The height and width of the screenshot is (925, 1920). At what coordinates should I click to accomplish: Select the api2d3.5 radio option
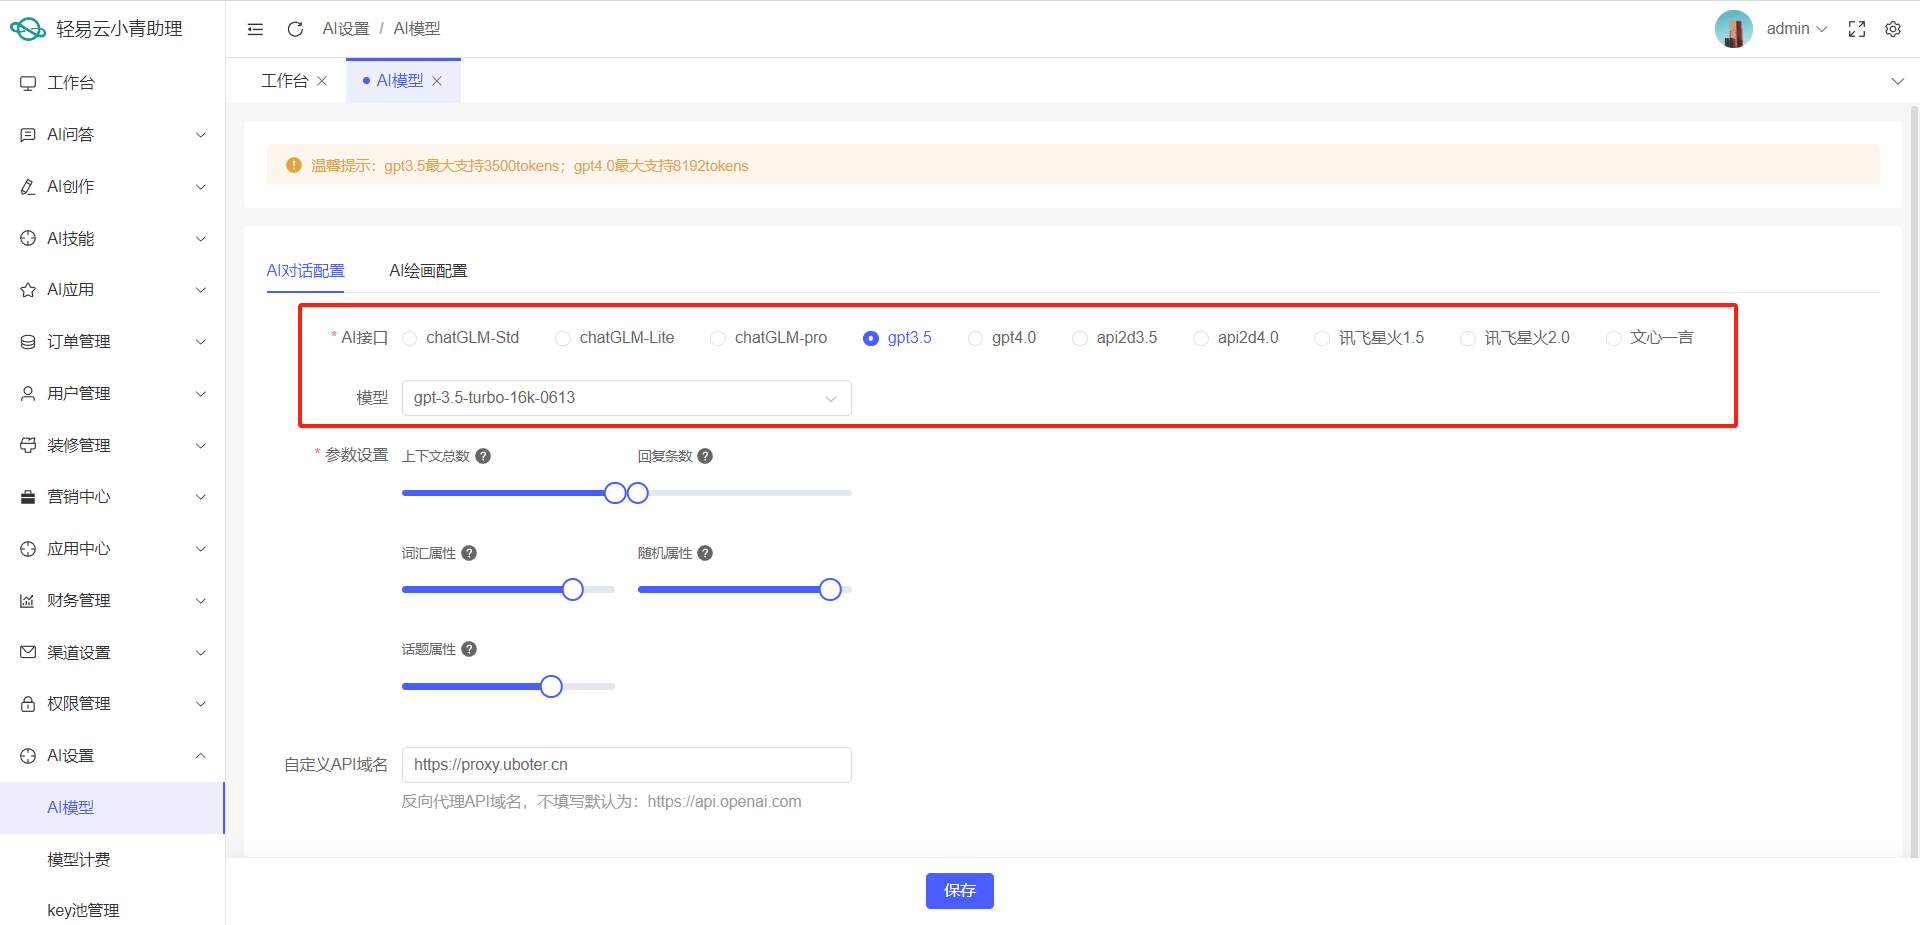pos(1115,338)
